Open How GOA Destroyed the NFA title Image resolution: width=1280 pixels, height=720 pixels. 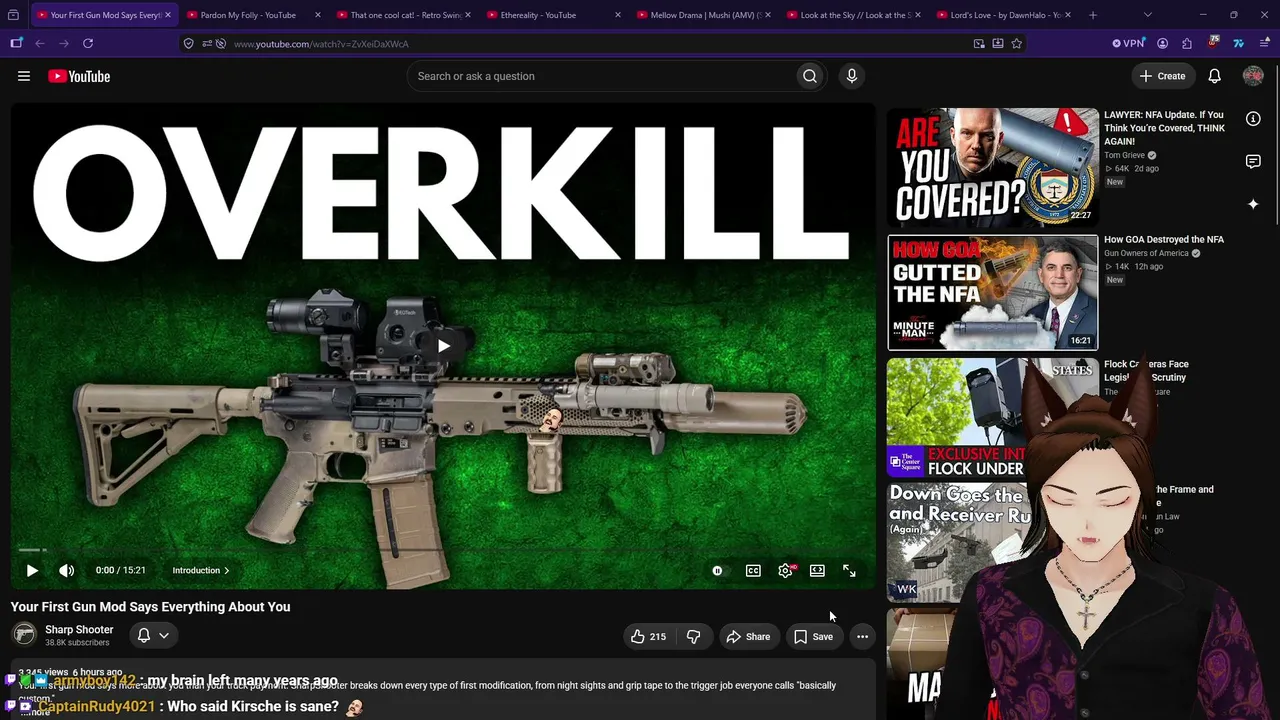(1164, 240)
